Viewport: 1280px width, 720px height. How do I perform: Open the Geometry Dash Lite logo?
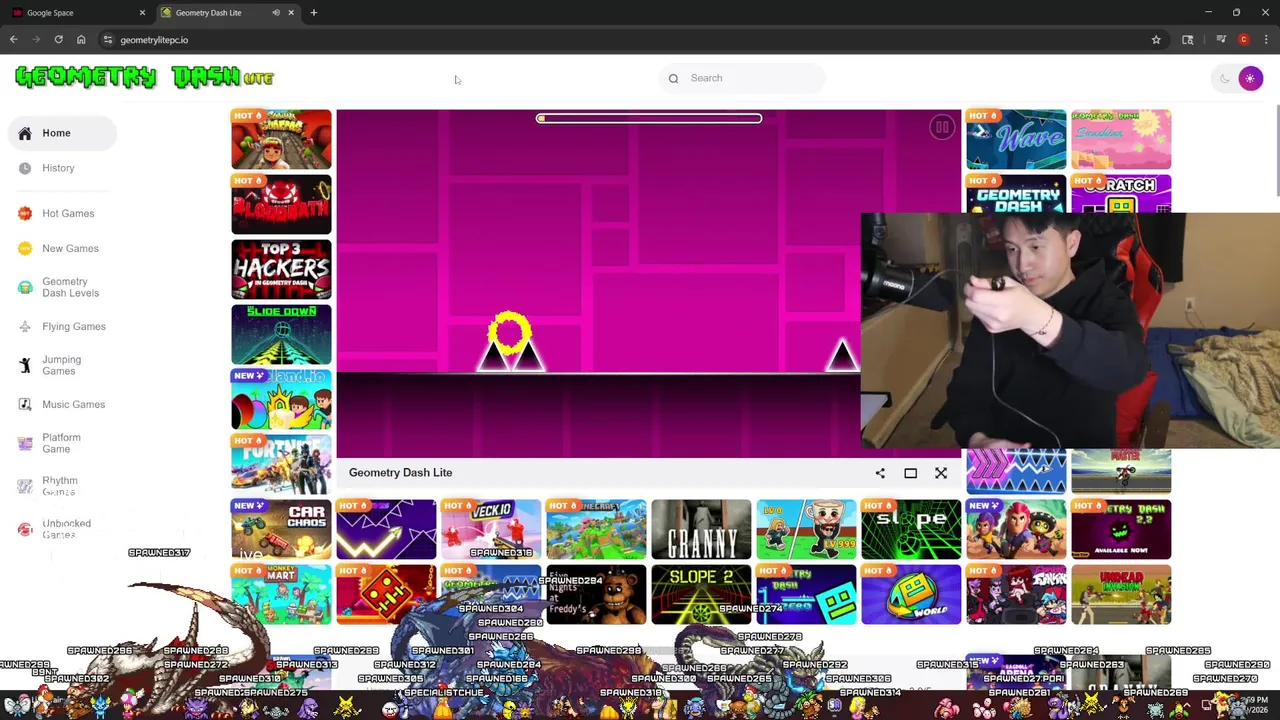[144, 77]
